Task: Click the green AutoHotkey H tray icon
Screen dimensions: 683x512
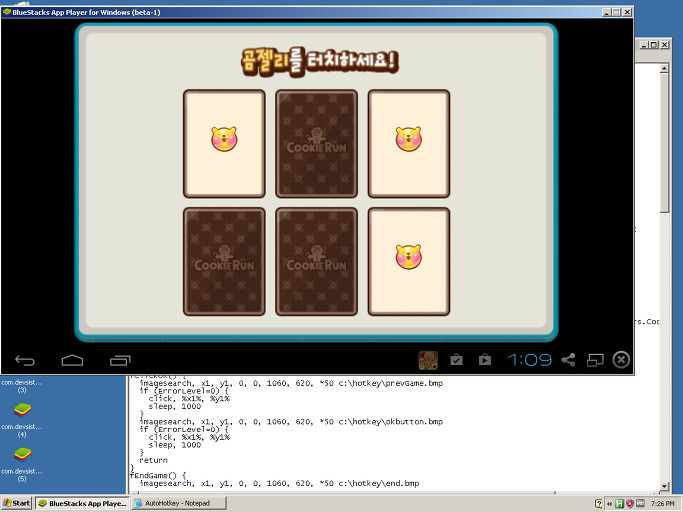Action: [619, 504]
